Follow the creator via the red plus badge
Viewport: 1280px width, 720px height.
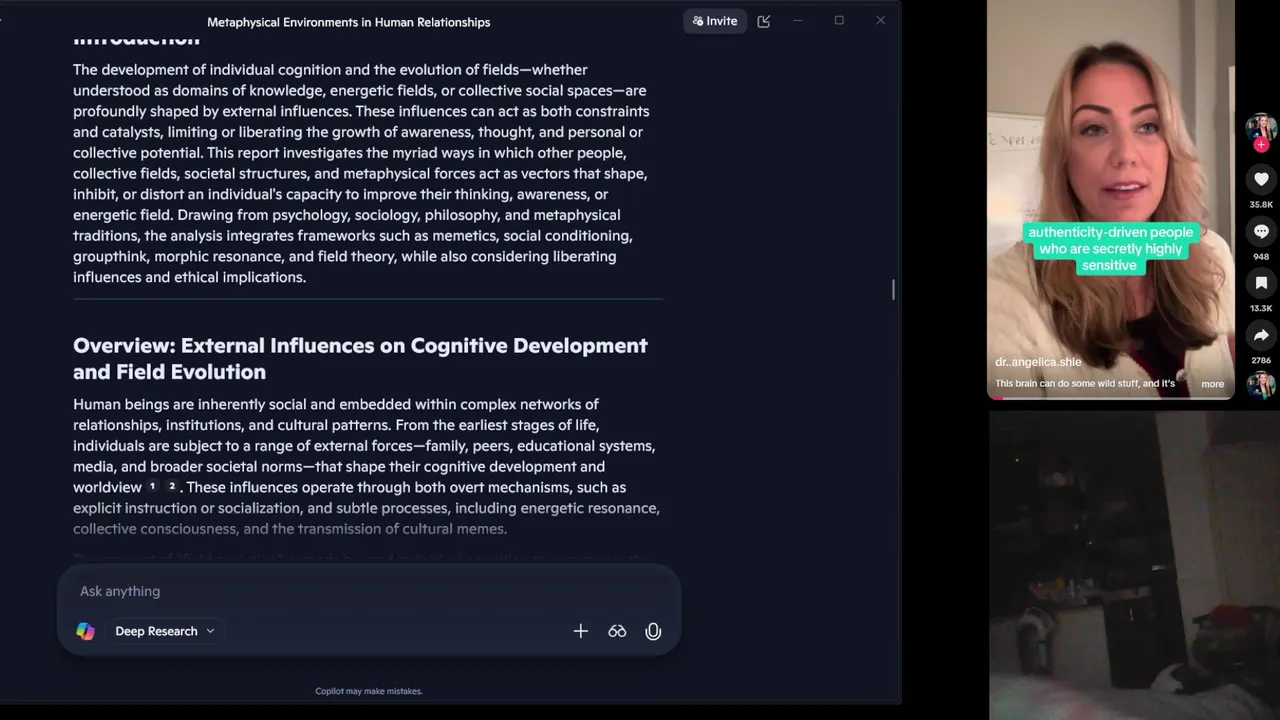tap(1261, 145)
